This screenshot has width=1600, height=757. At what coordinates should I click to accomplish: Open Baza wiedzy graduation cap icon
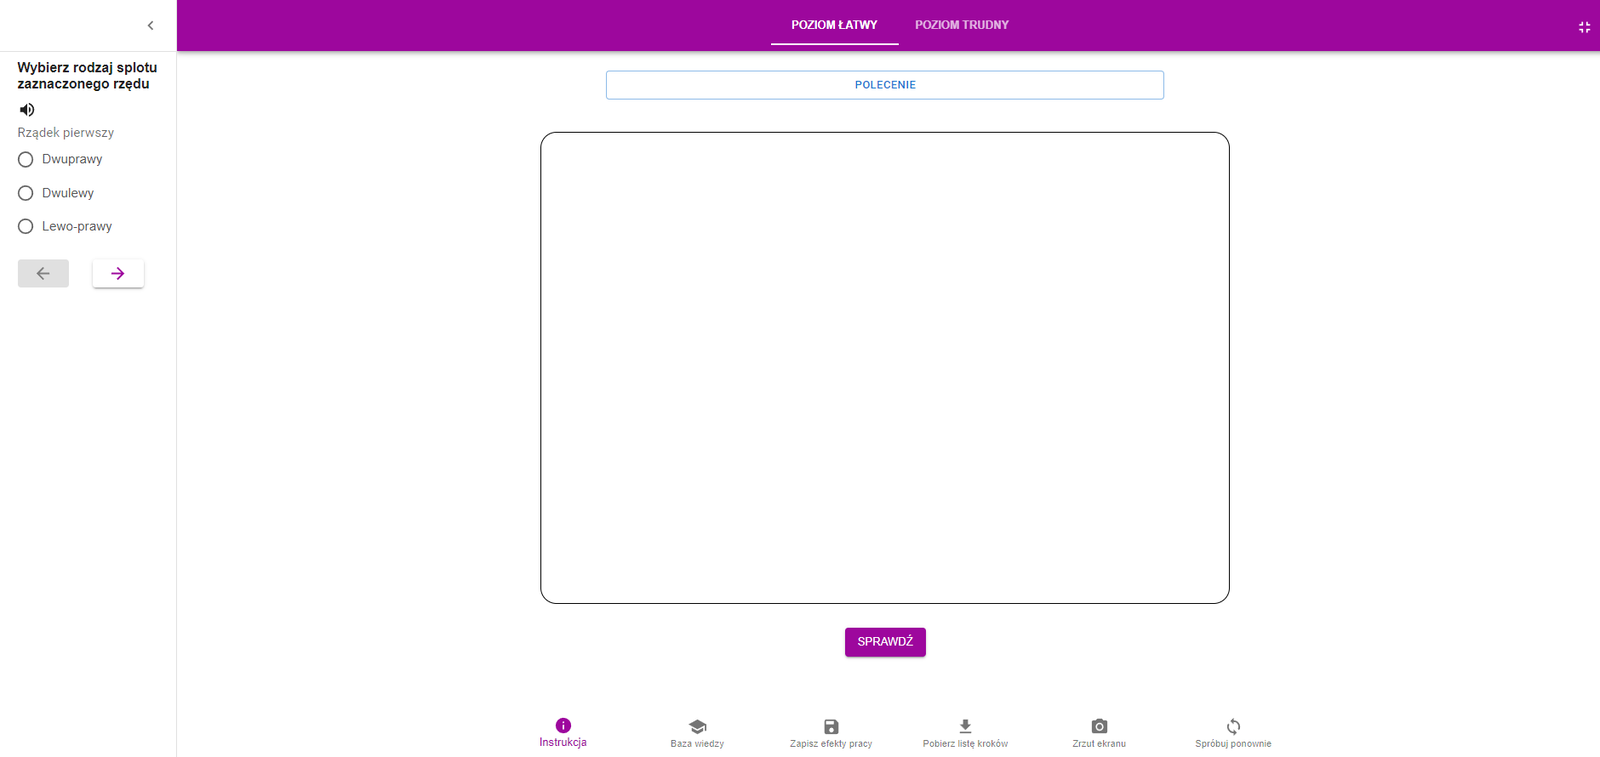[x=697, y=727]
